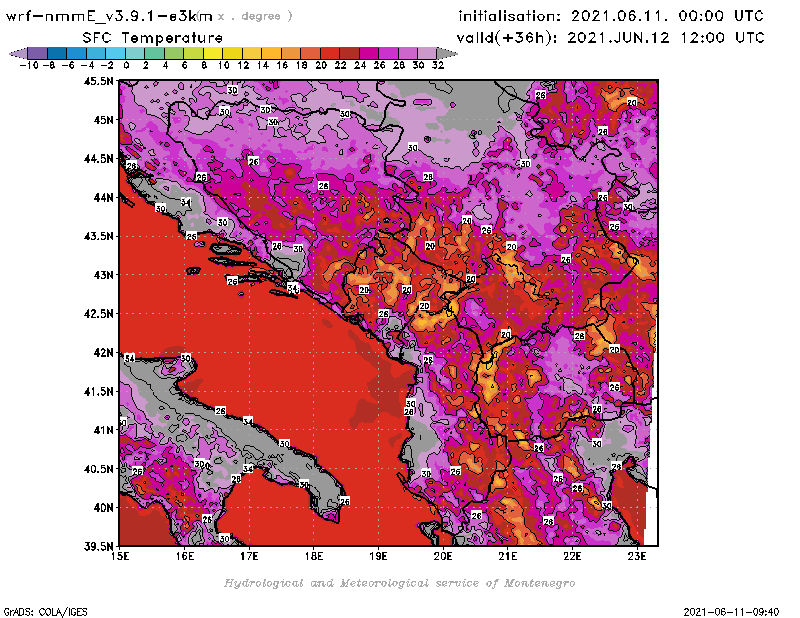Pick the yellow legend swatch between 8 and 10
The height and width of the screenshot is (618, 800).
pyautogui.click(x=213, y=53)
